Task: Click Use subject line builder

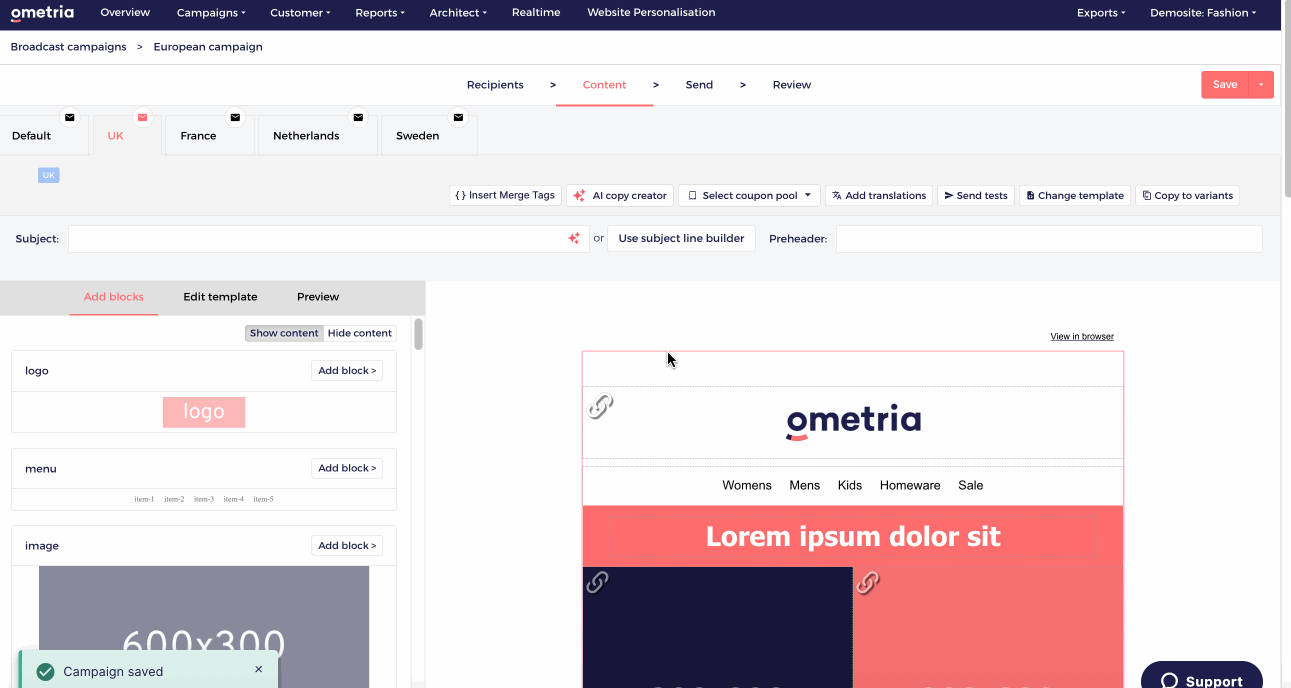Action: coord(681,238)
